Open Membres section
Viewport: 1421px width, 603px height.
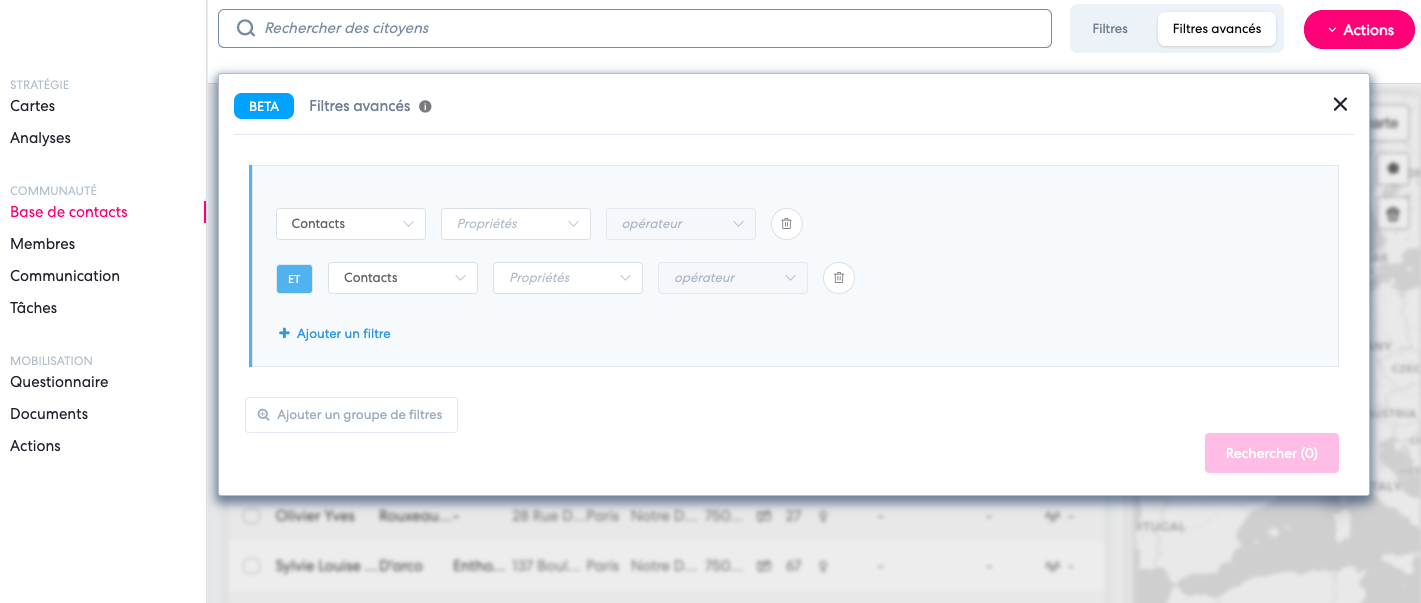tap(43, 244)
